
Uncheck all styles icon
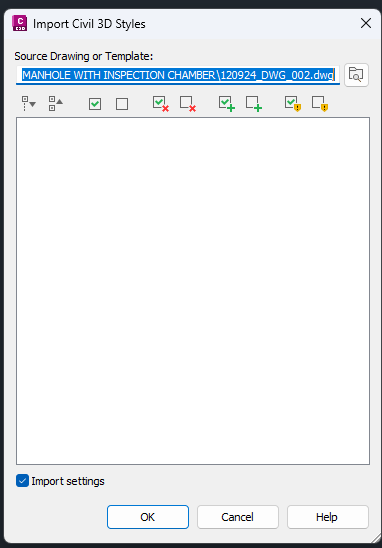pos(122,104)
